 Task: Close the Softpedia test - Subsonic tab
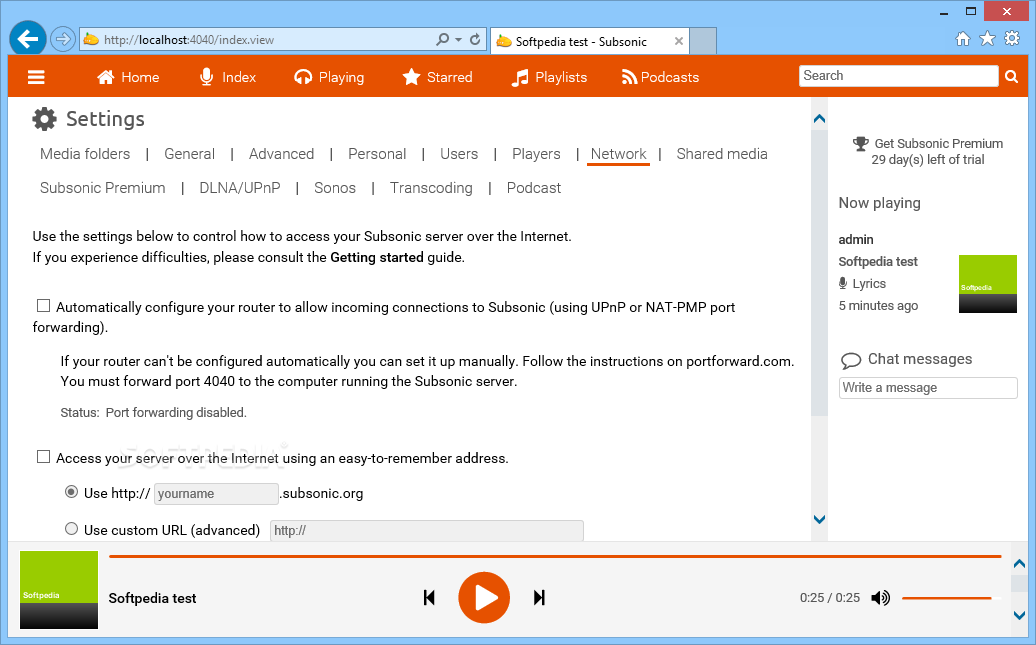tap(679, 41)
